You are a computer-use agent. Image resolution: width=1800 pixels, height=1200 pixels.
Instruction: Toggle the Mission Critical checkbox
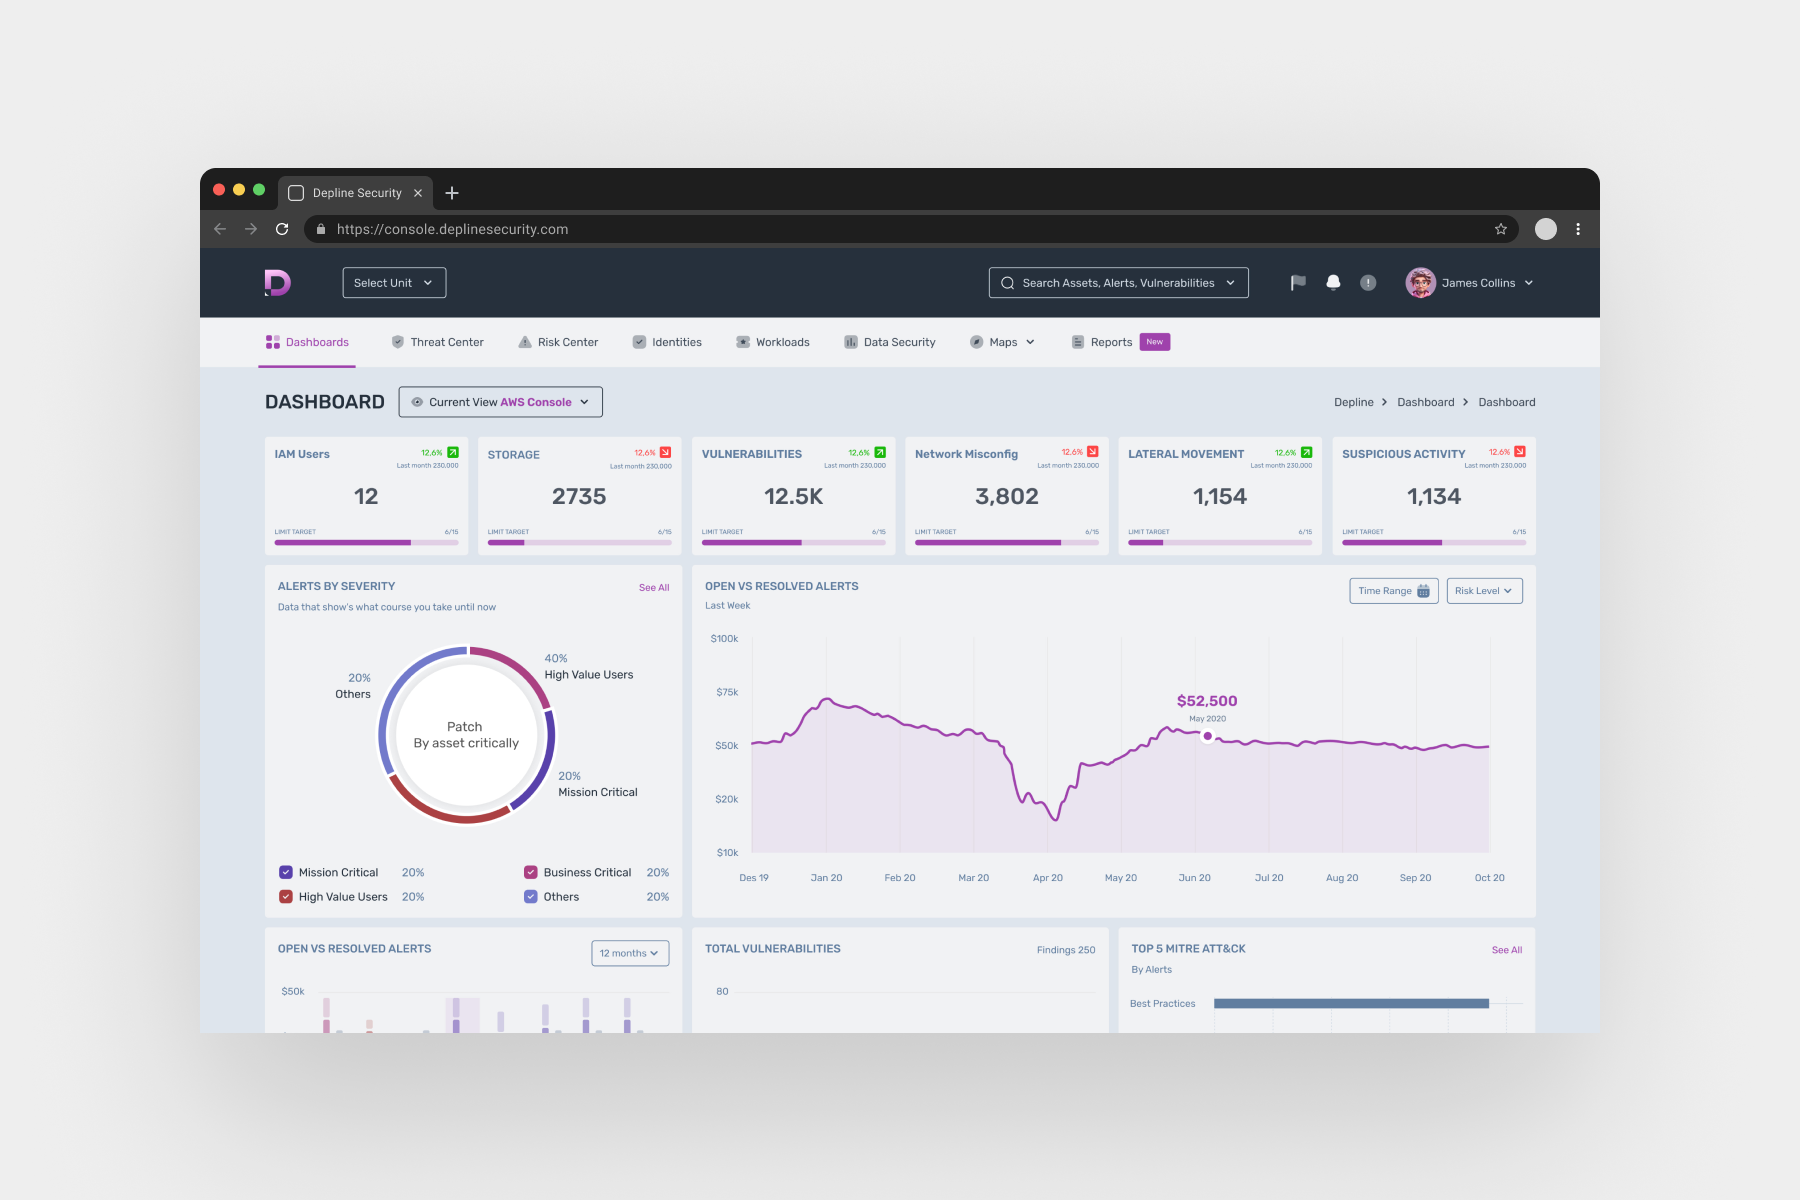[286, 872]
